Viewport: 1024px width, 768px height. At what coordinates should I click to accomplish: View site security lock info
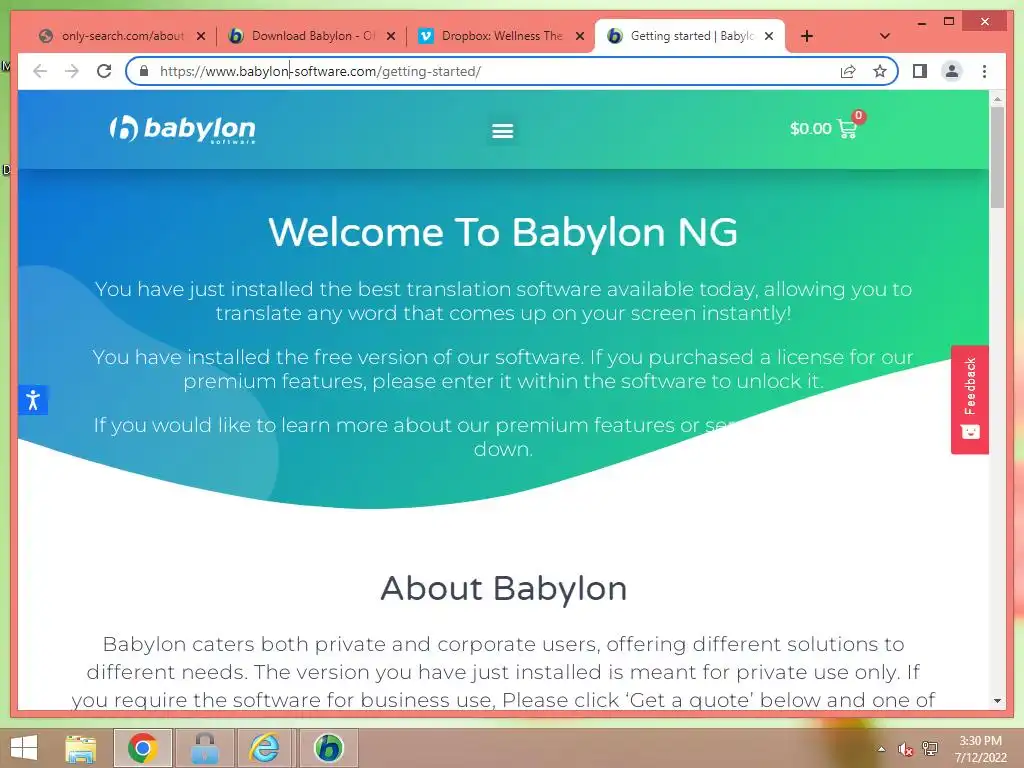tap(144, 71)
